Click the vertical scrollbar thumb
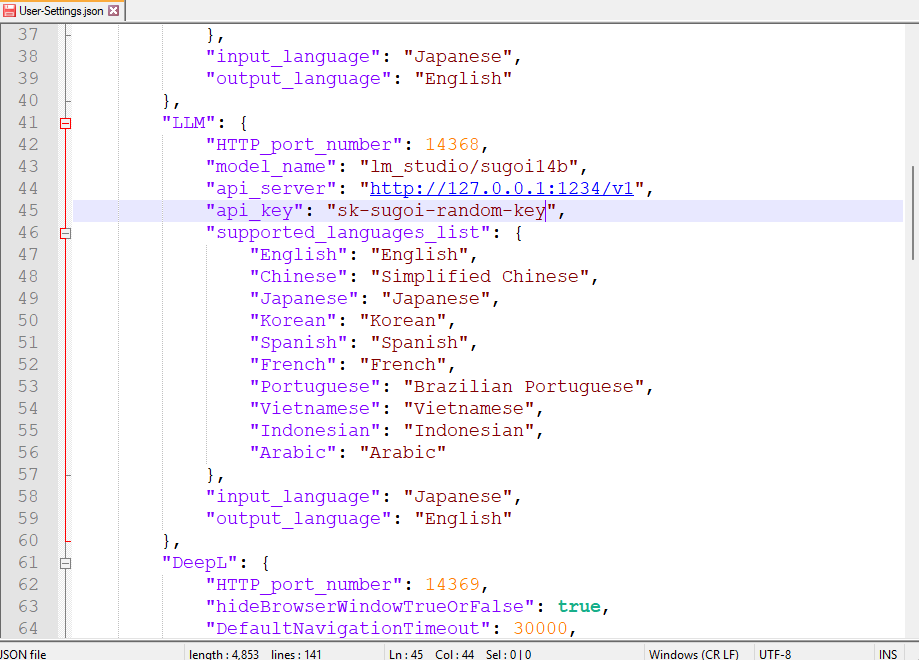 tap(913, 213)
